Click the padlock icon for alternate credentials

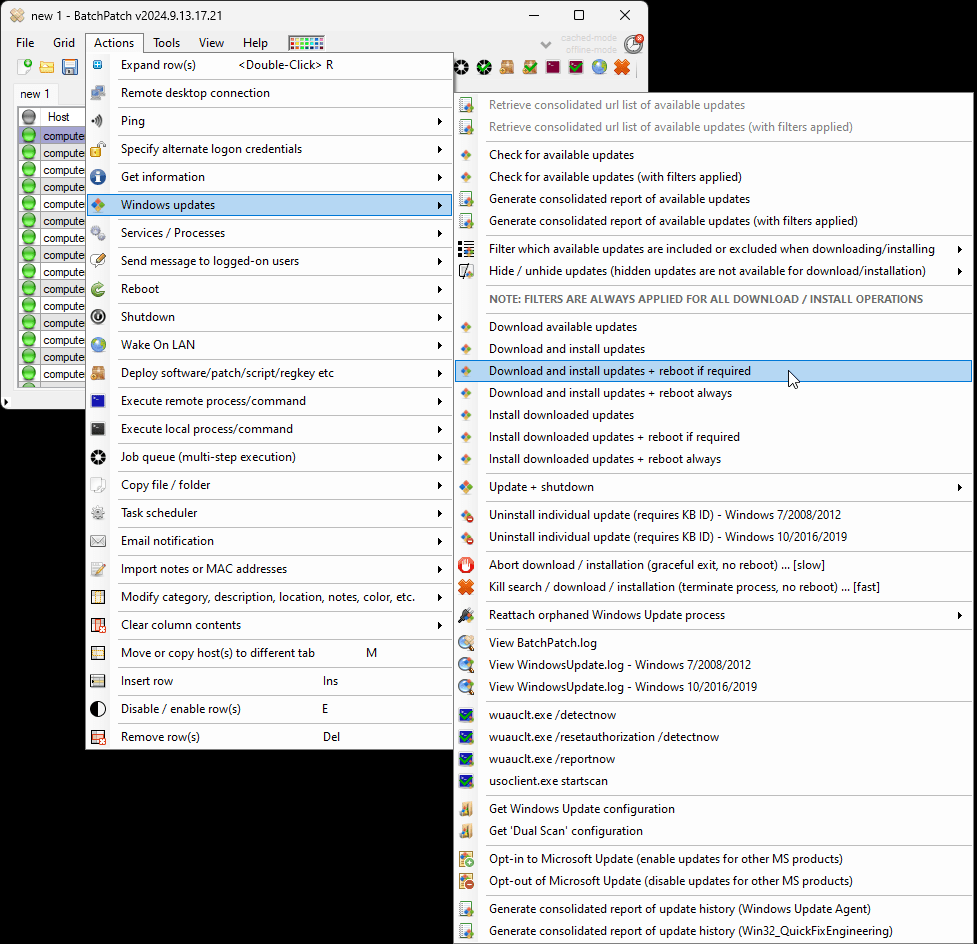click(x=98, y=149)
